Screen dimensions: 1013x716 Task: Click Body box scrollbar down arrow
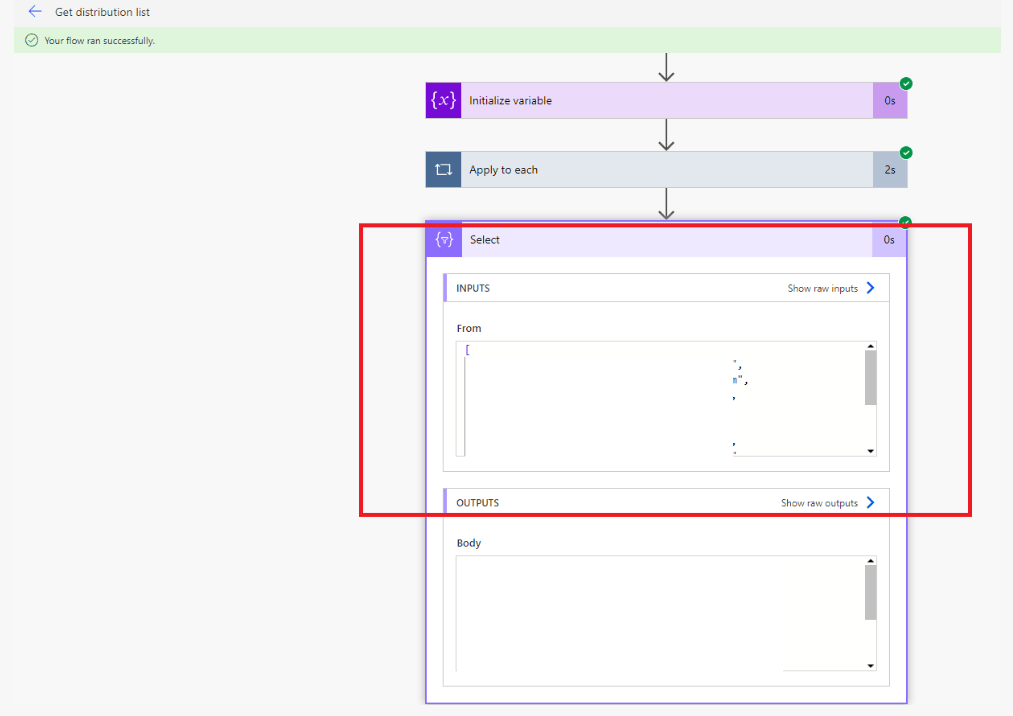click(870, 666)
